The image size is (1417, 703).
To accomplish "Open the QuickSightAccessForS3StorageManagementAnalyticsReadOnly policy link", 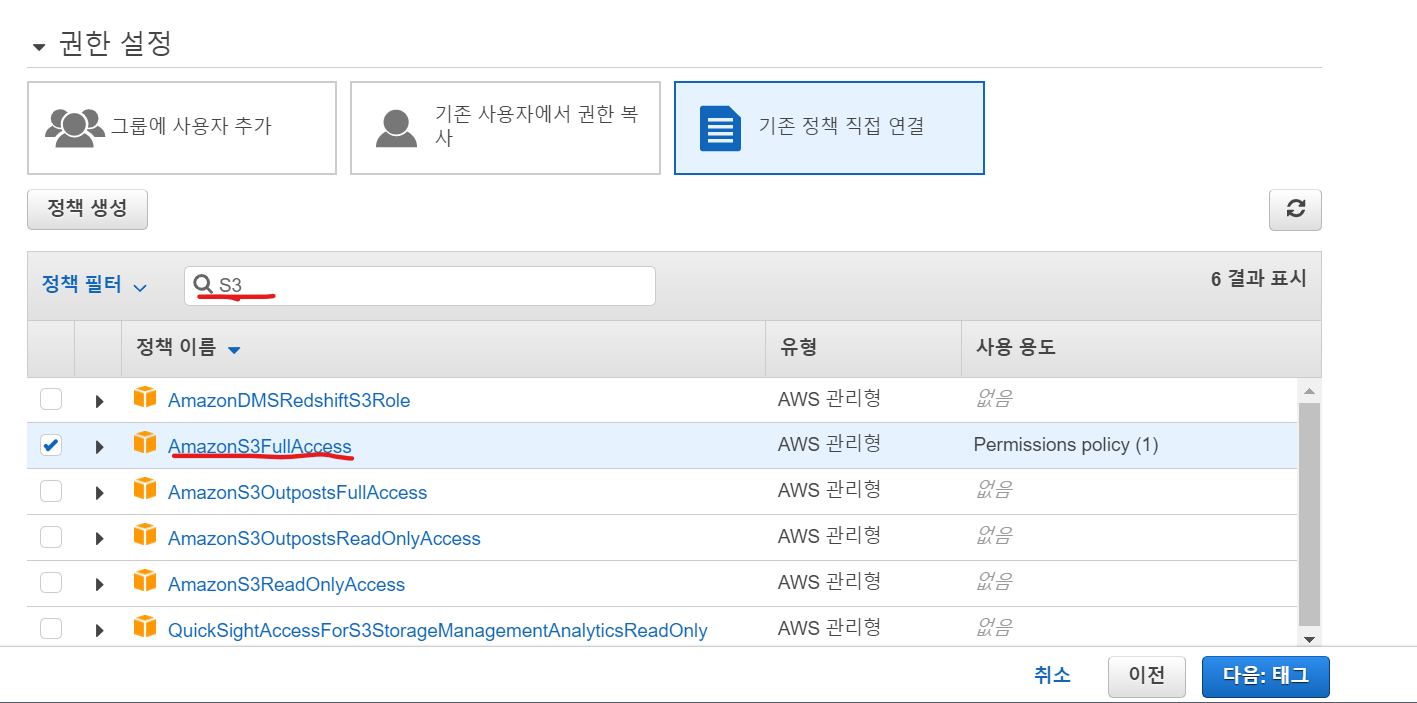I will tap(438, 630).
